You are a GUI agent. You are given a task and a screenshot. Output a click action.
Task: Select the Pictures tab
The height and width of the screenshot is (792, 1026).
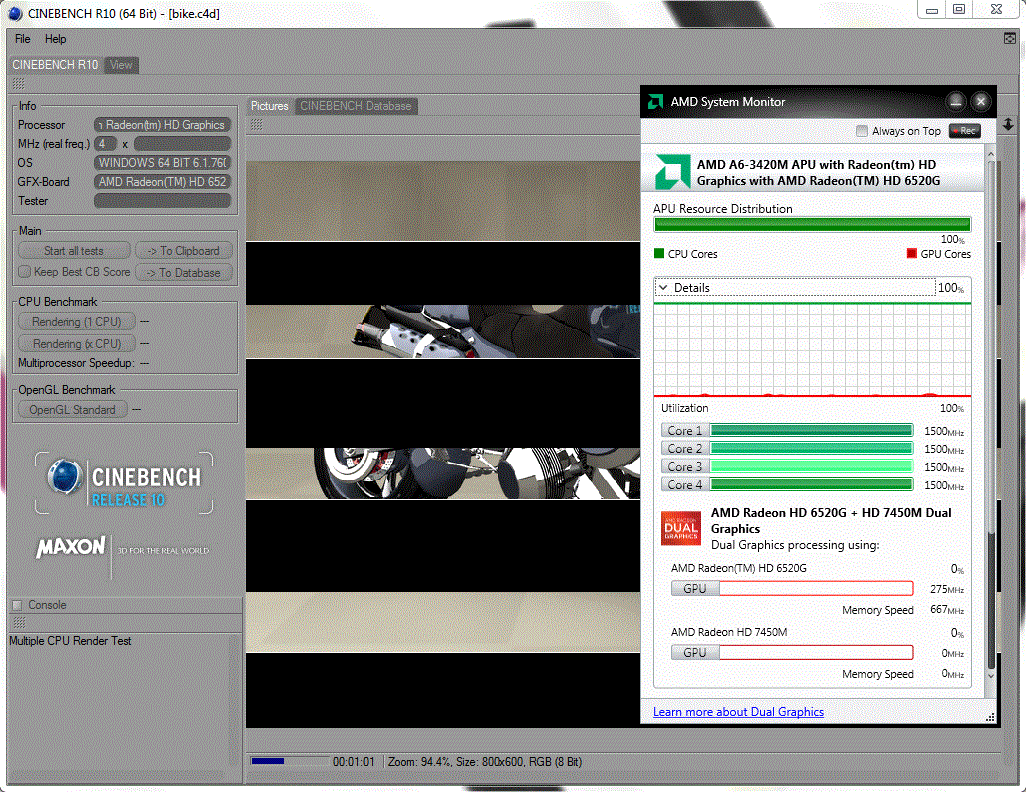pyautogui.click(x=270, y=106)
